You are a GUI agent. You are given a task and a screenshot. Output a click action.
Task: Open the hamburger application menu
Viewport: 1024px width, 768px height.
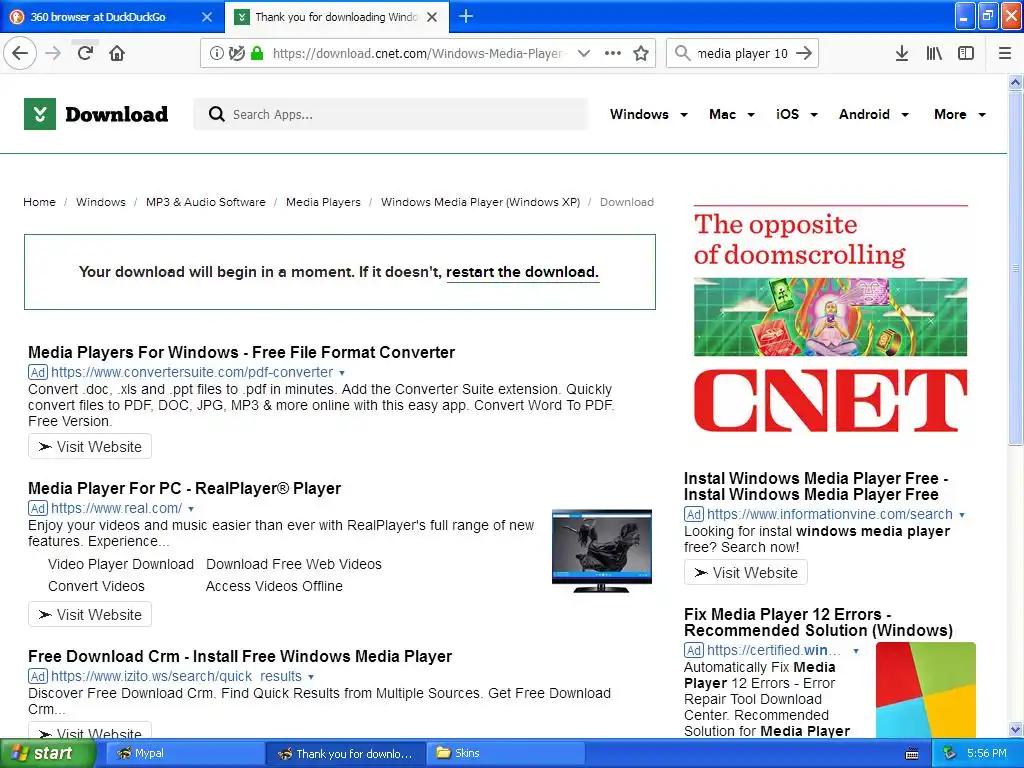1005,54
